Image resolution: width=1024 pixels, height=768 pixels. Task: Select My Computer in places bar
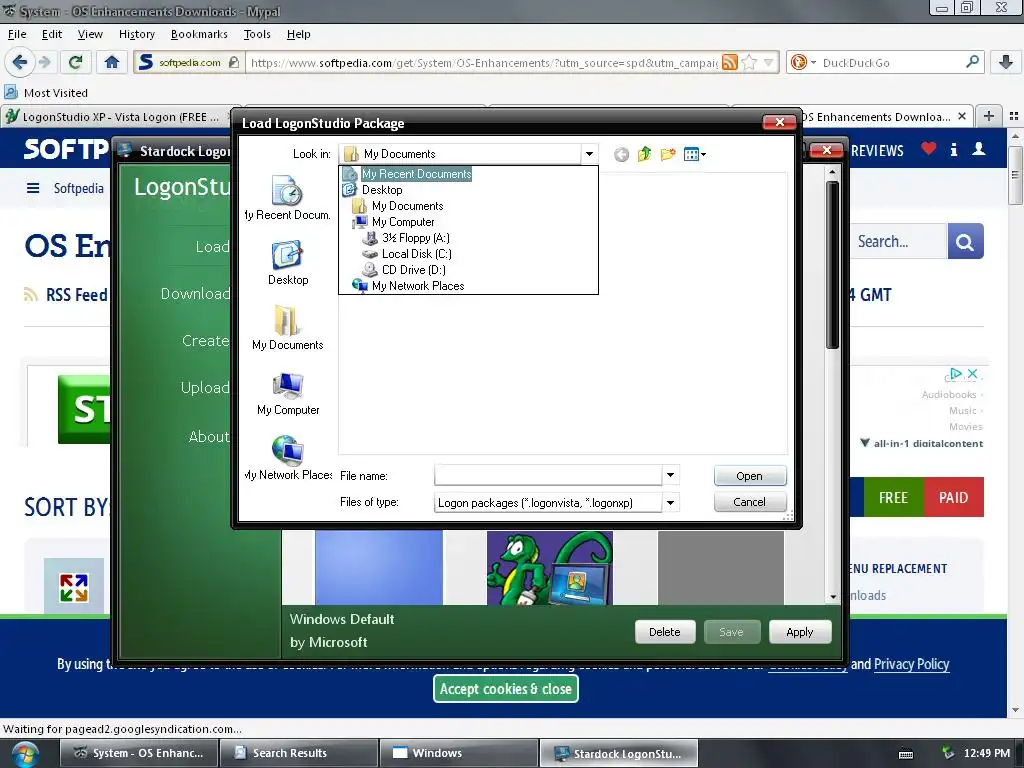pyautogui.click(x=287, y=393)
